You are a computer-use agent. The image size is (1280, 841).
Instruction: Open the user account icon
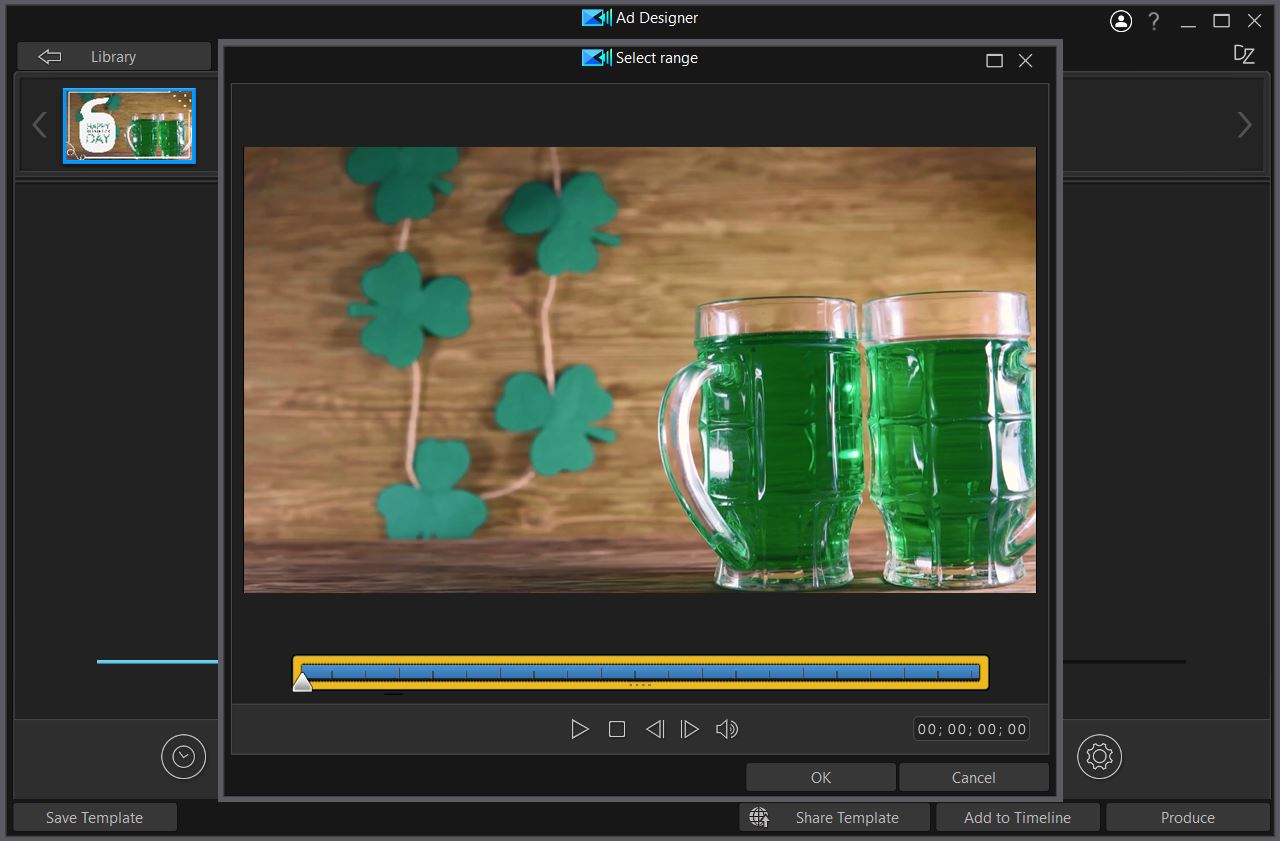pyautogui.click(x=1121, y=21)
